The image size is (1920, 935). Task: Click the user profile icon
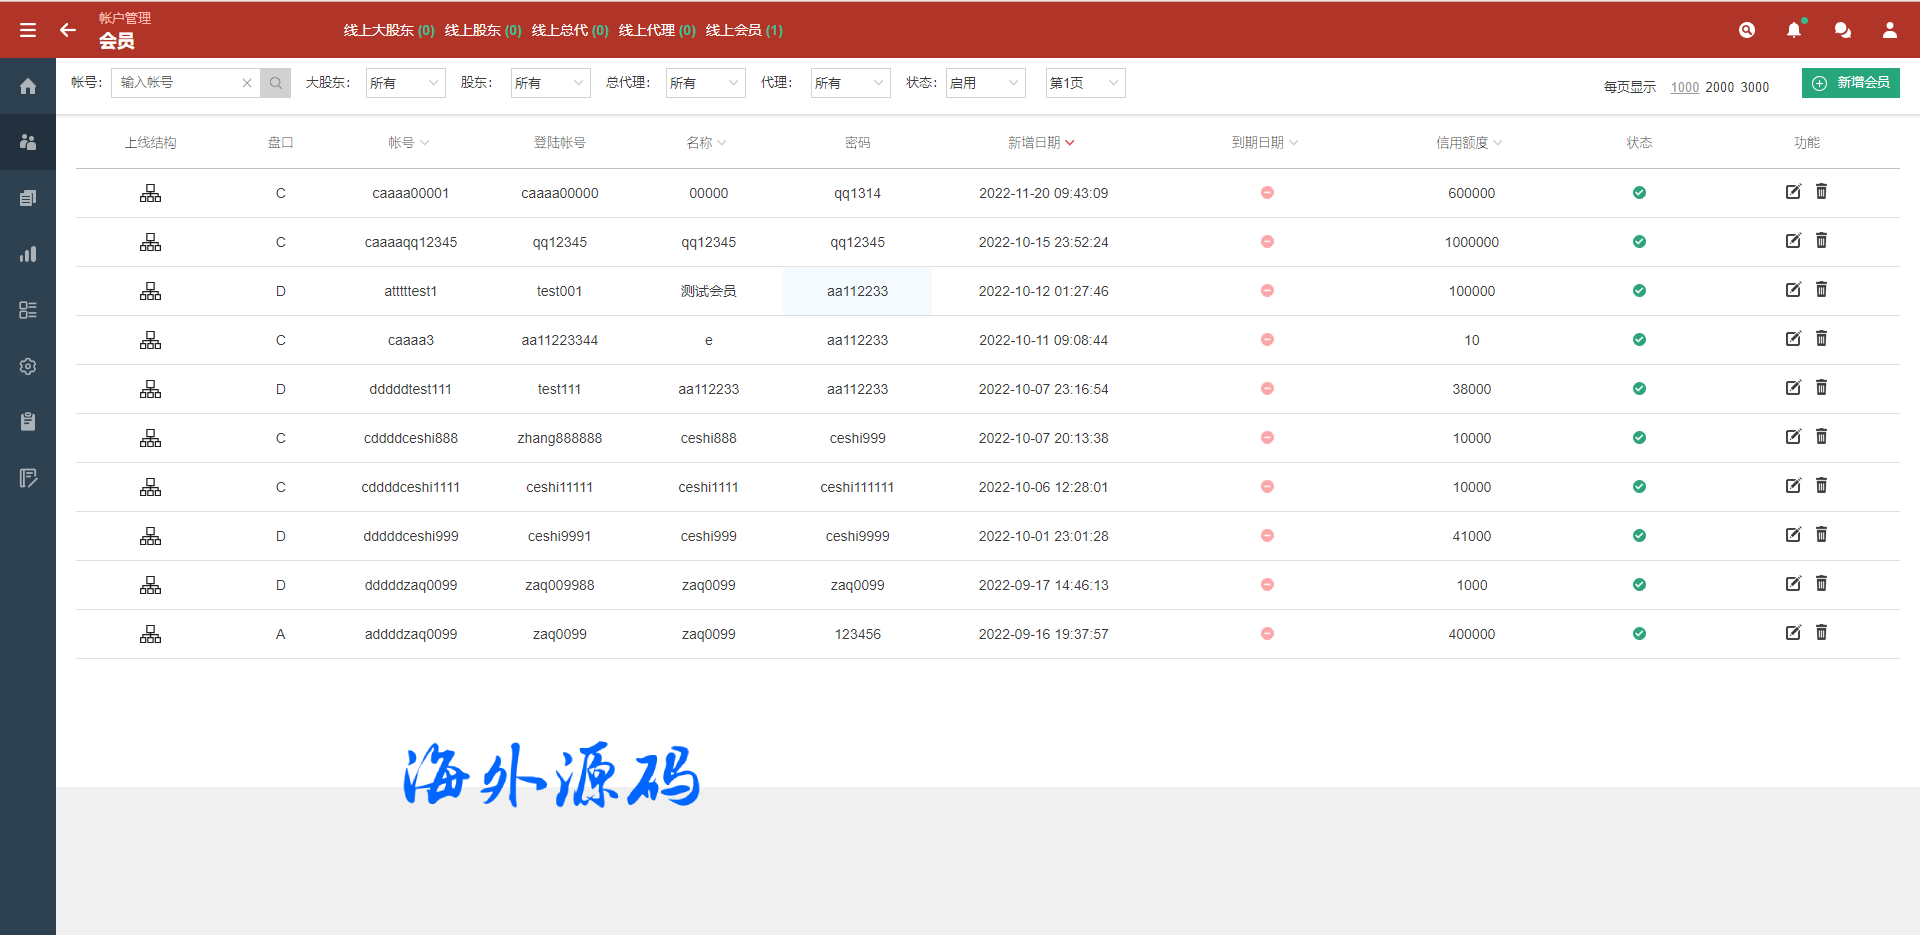point(1889,30)
